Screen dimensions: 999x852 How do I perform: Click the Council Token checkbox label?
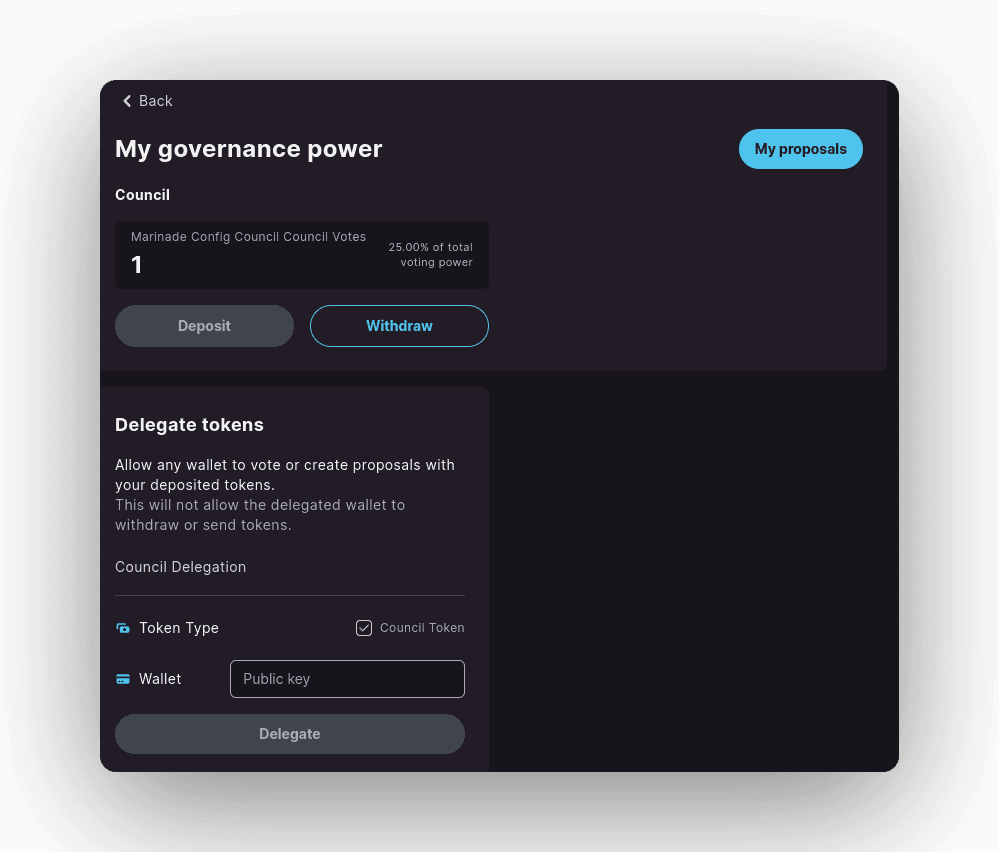(x=422, y=628)
